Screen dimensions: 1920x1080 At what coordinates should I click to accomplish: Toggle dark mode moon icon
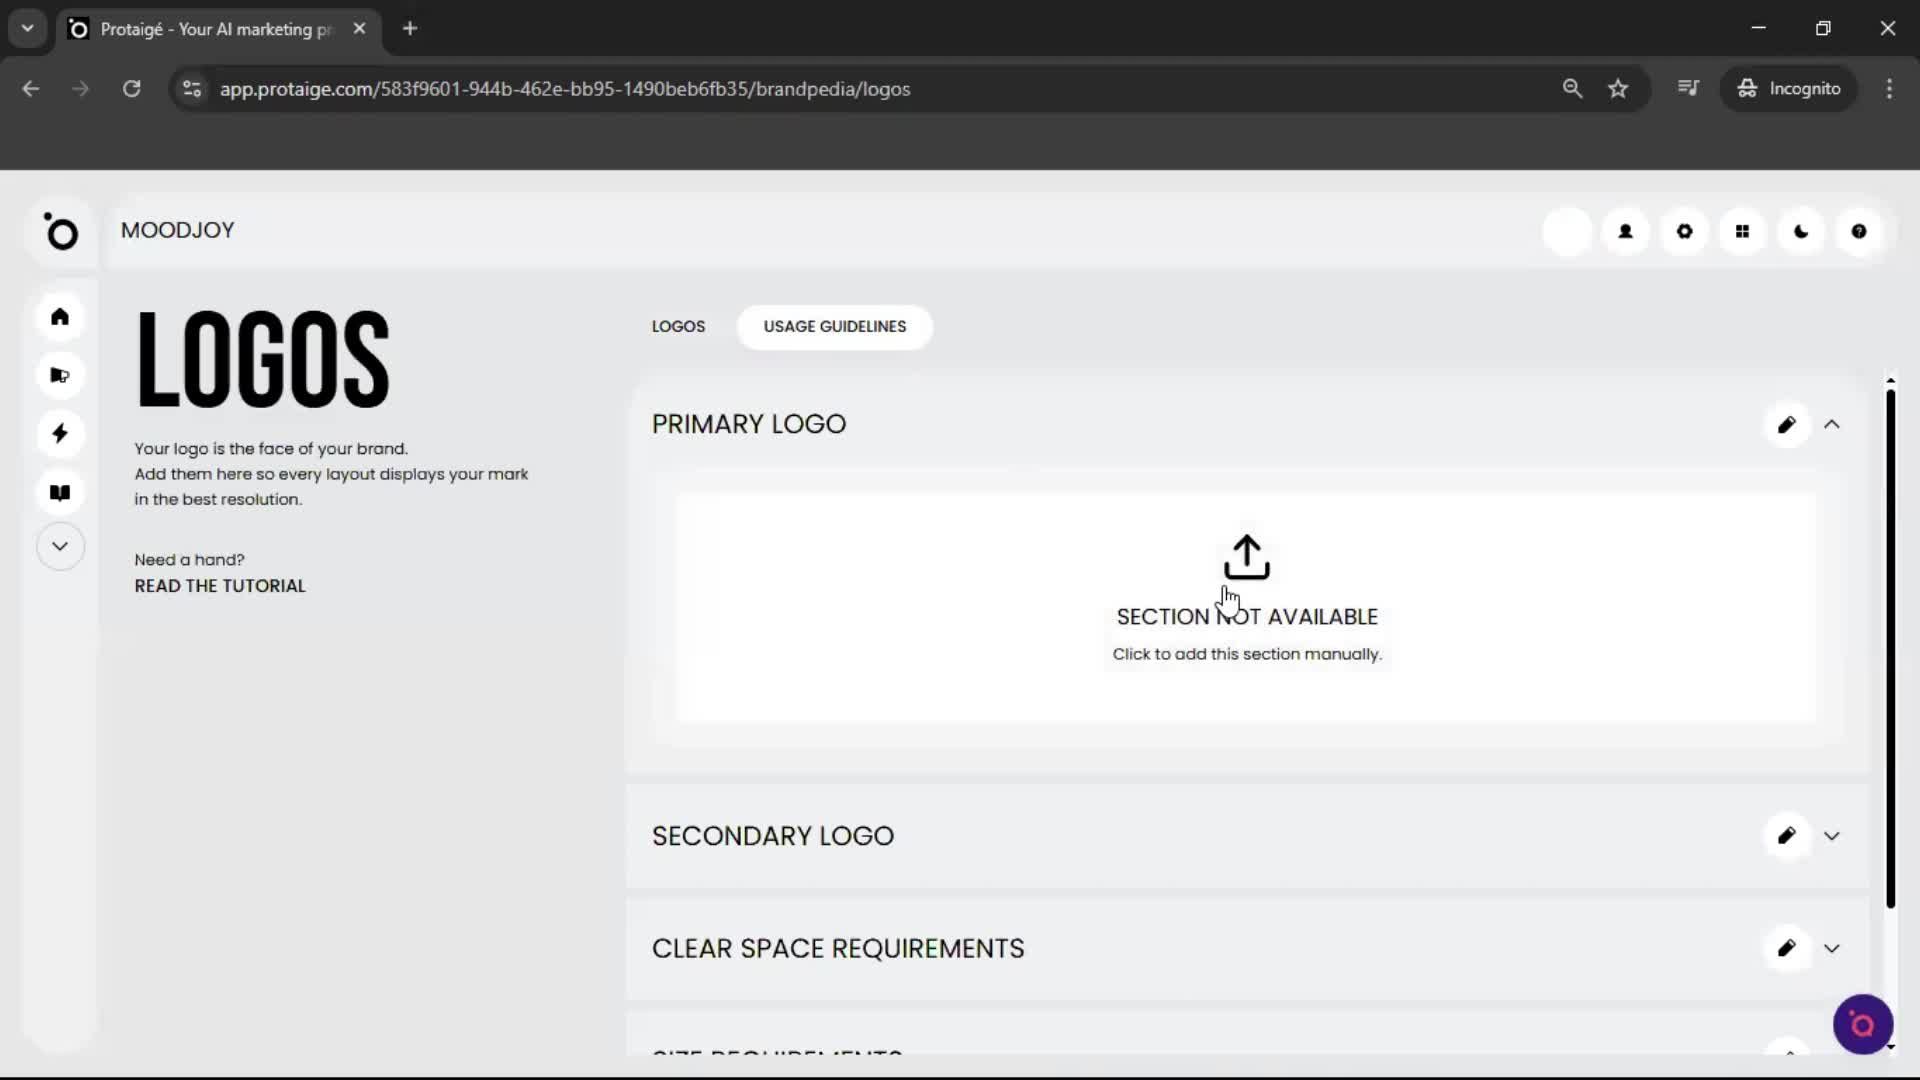point(1801,231)
